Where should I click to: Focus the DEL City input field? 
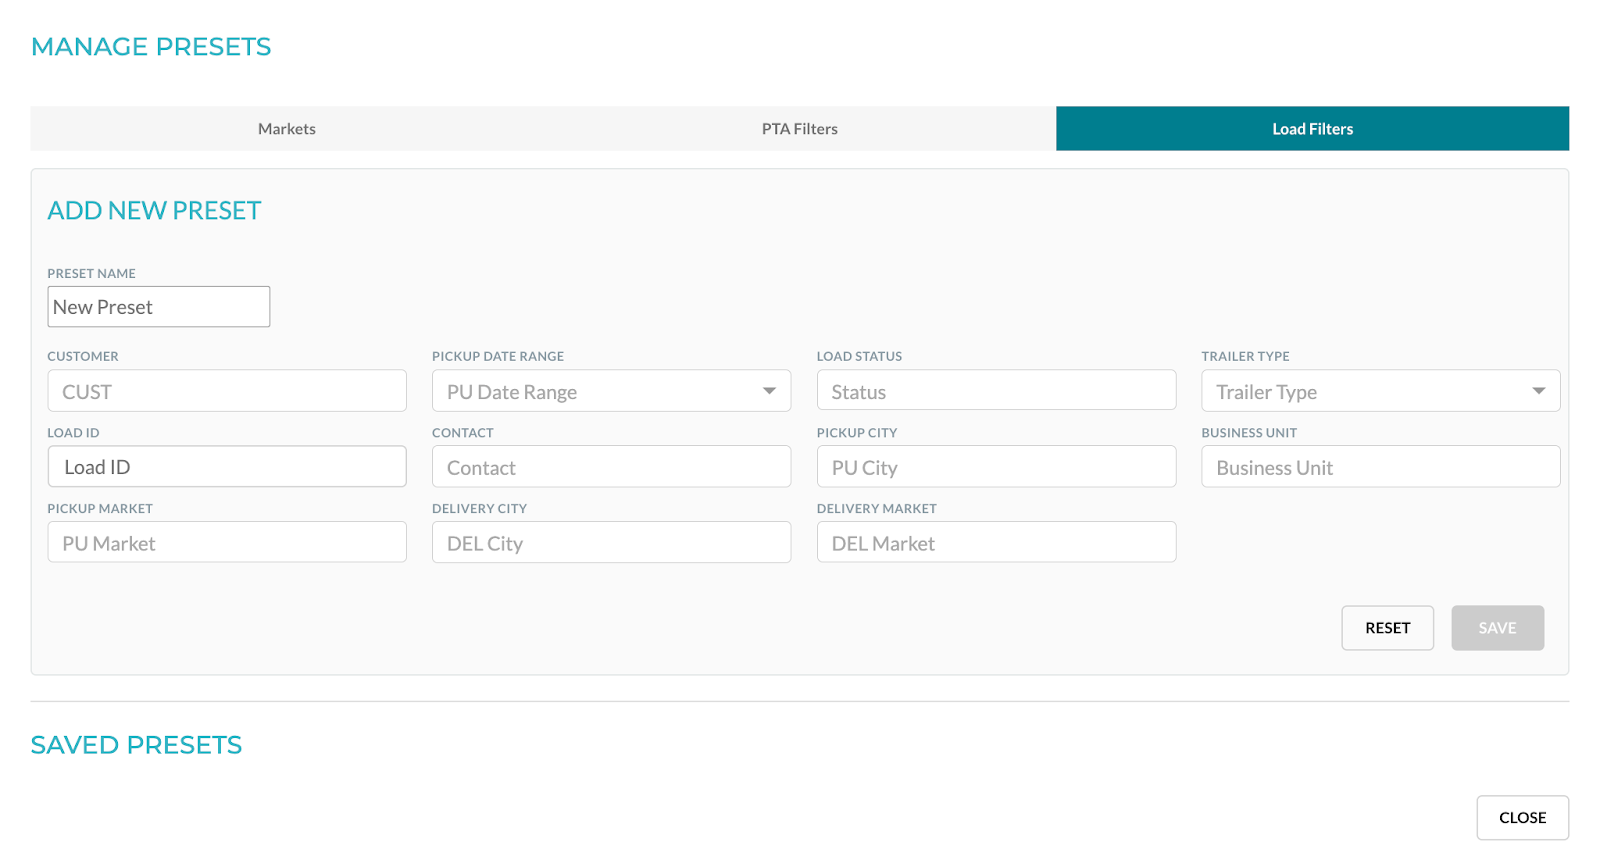click(611, 542)
